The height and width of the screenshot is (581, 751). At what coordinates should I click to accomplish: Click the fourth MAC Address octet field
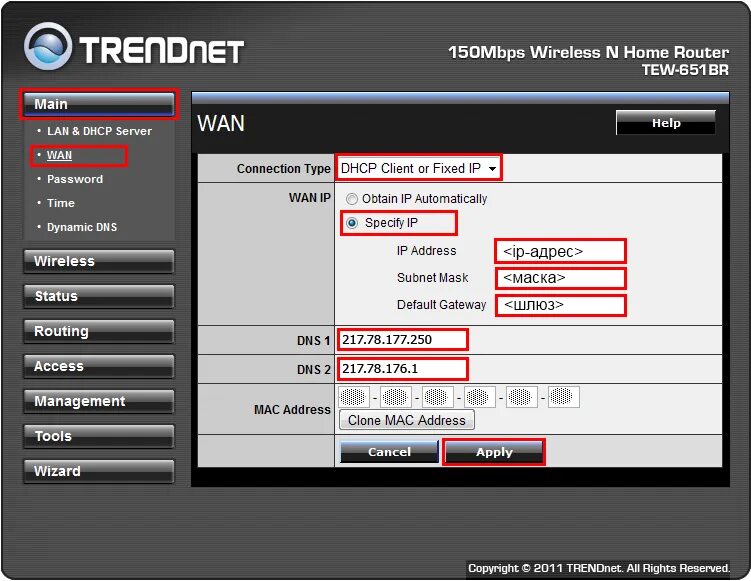(x=479, y=397)
